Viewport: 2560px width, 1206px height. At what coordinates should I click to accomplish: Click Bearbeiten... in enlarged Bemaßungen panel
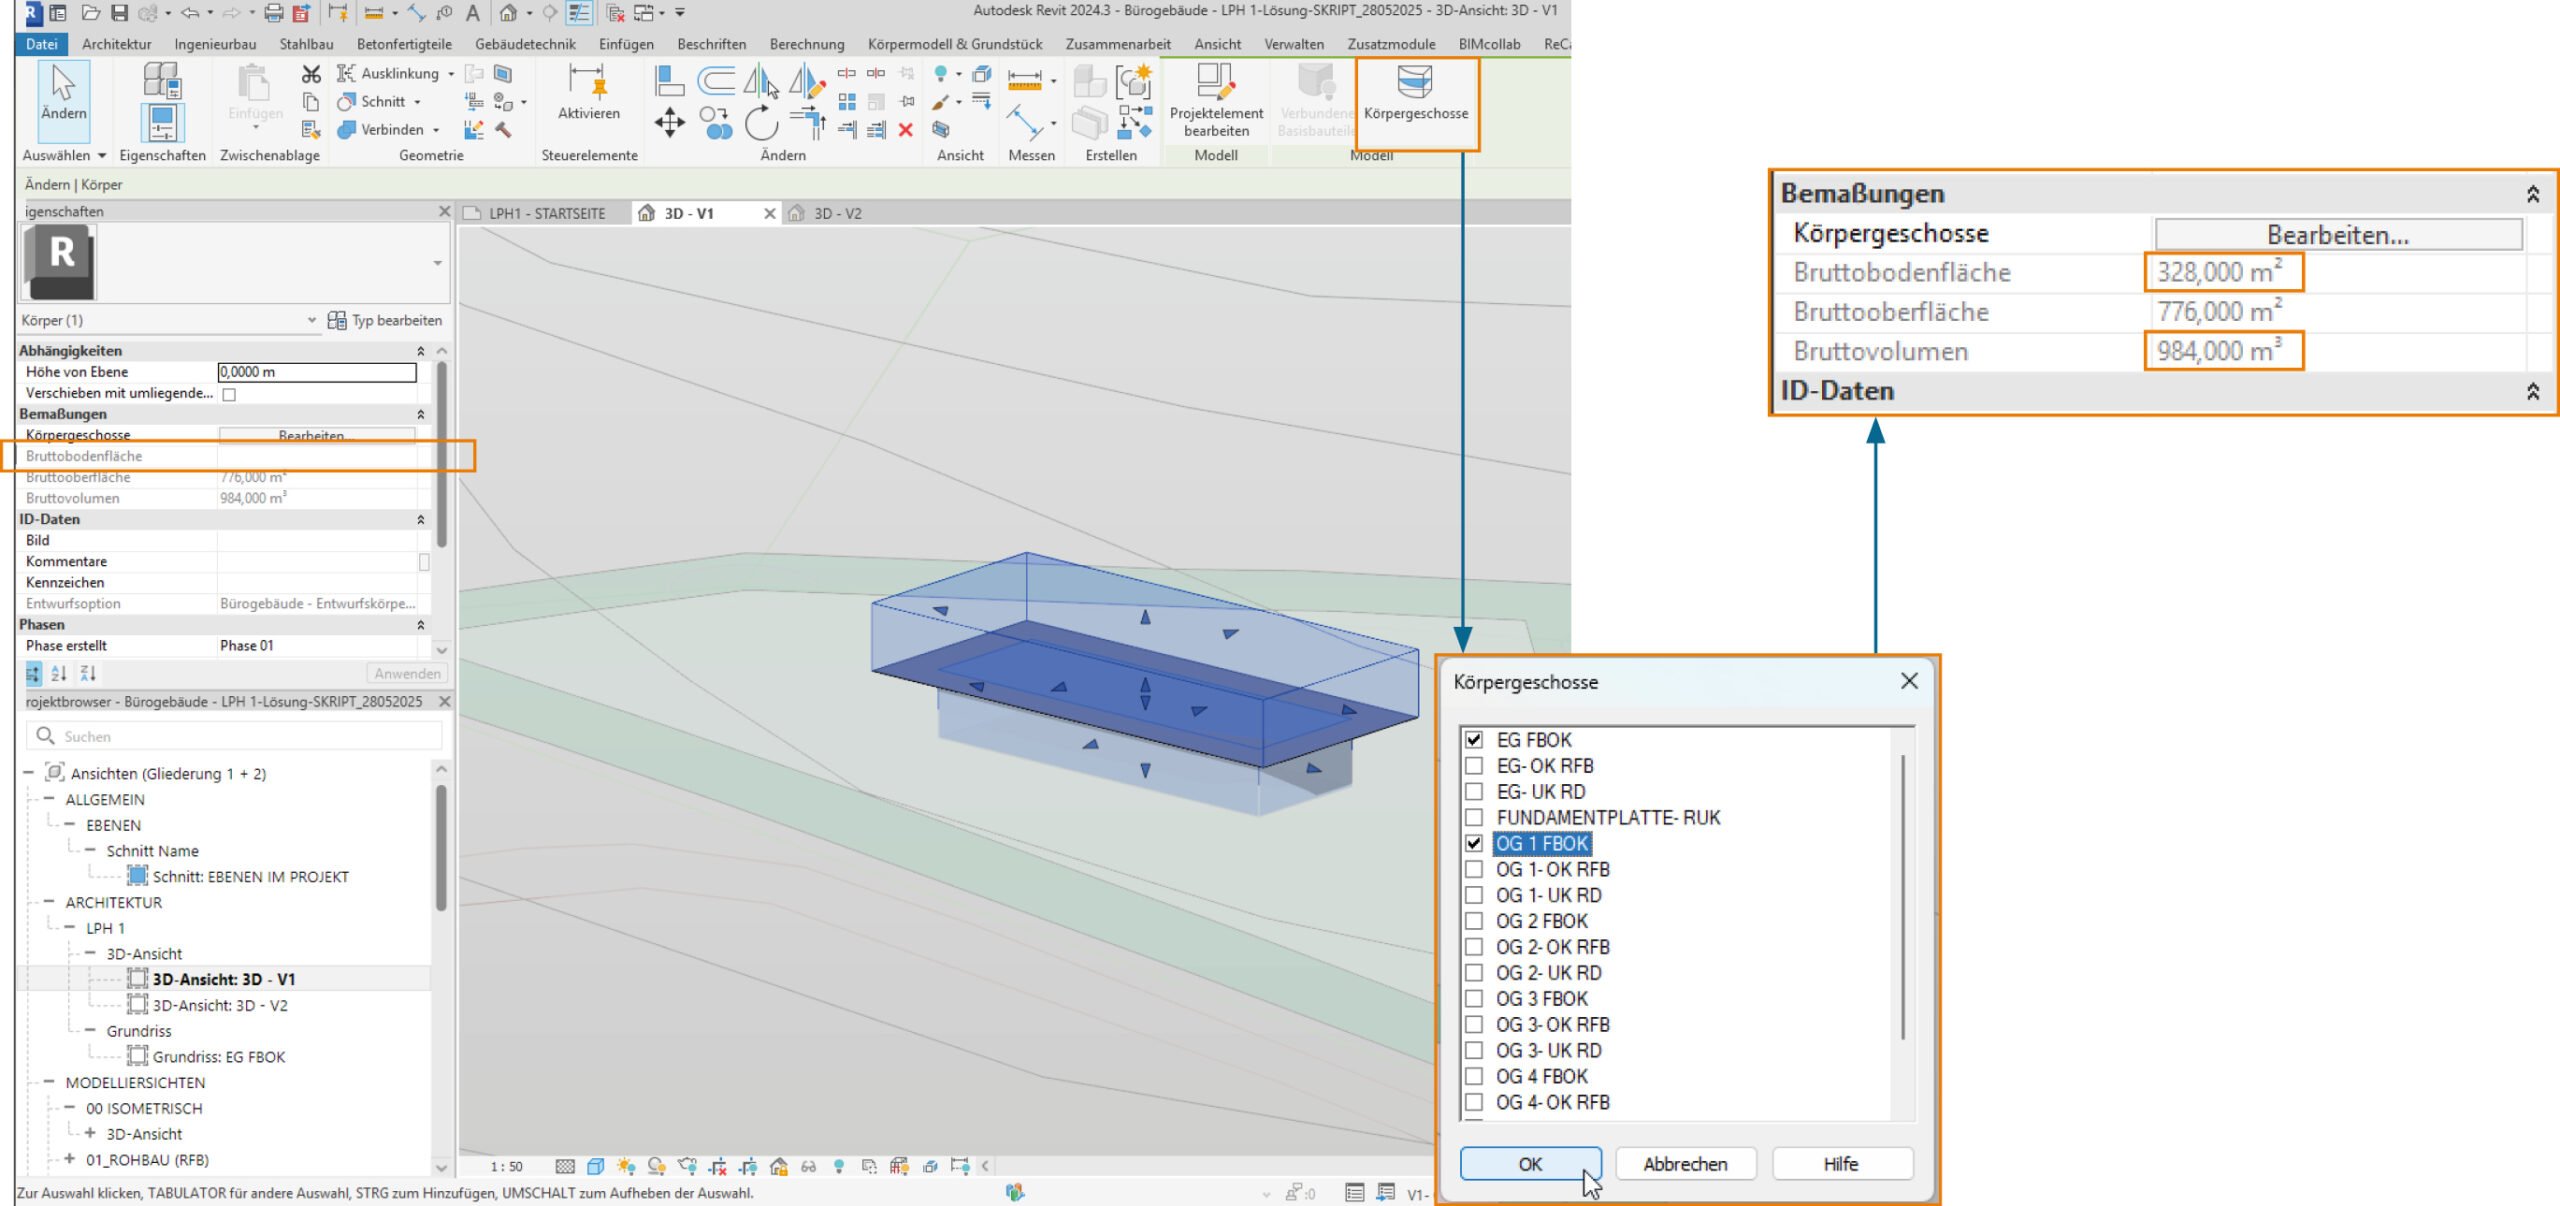click(2338, 235)
